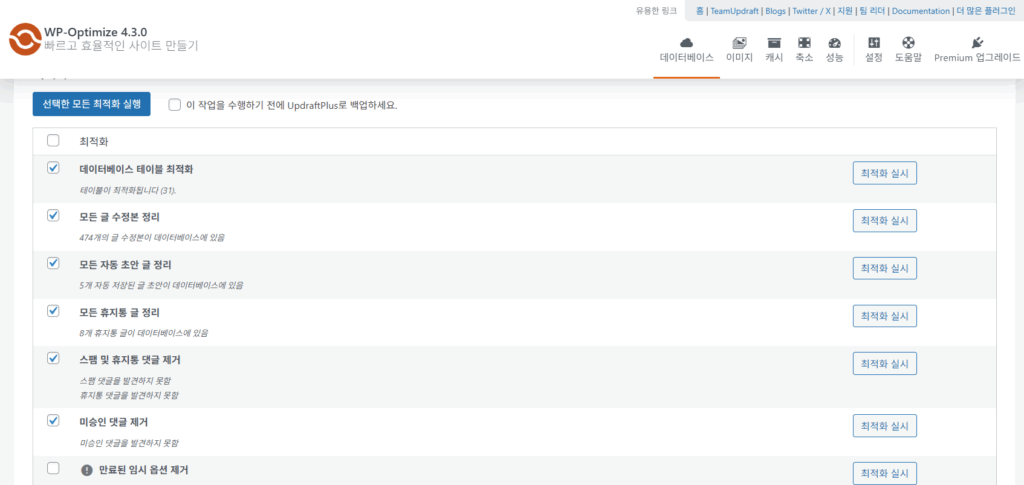The width and height of the screenshot is (1024, 485).
Task: Switch to 축소 tab label
Action: tap(804, 57)
